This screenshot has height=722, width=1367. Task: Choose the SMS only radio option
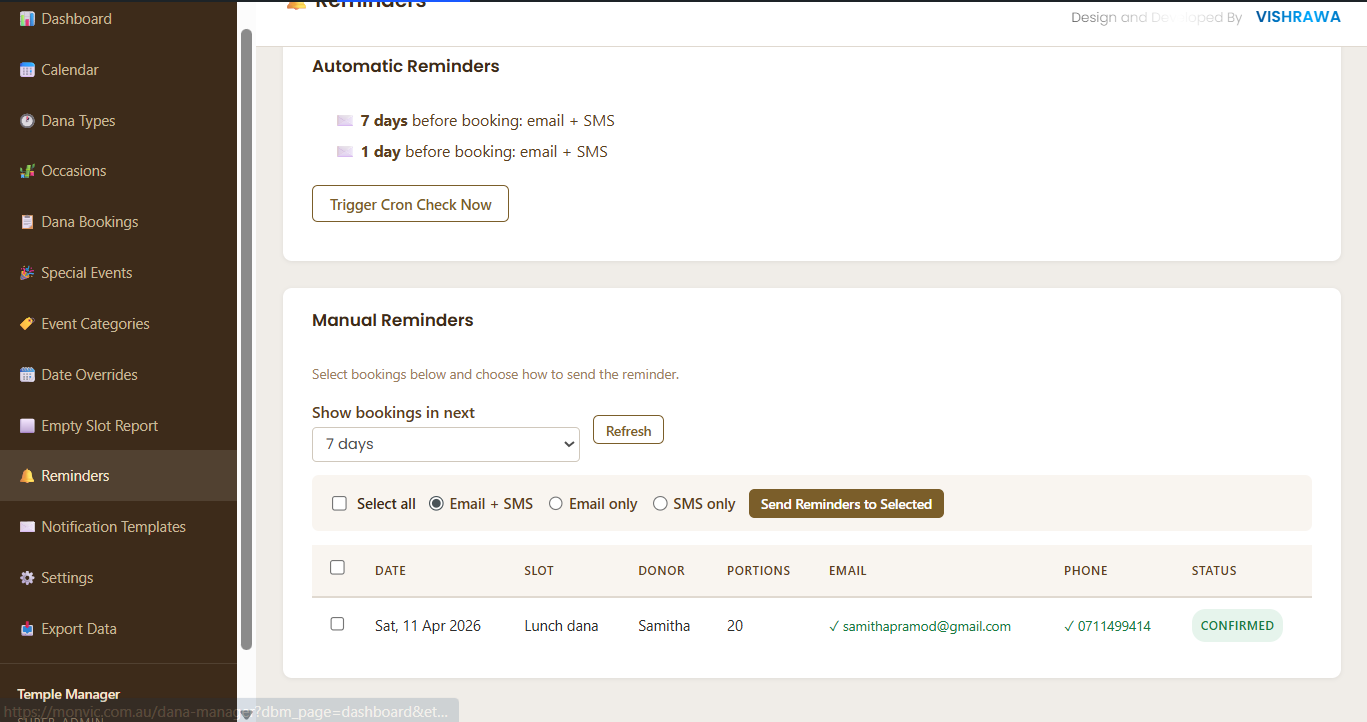pyautogui.click(x=660, y=504)
